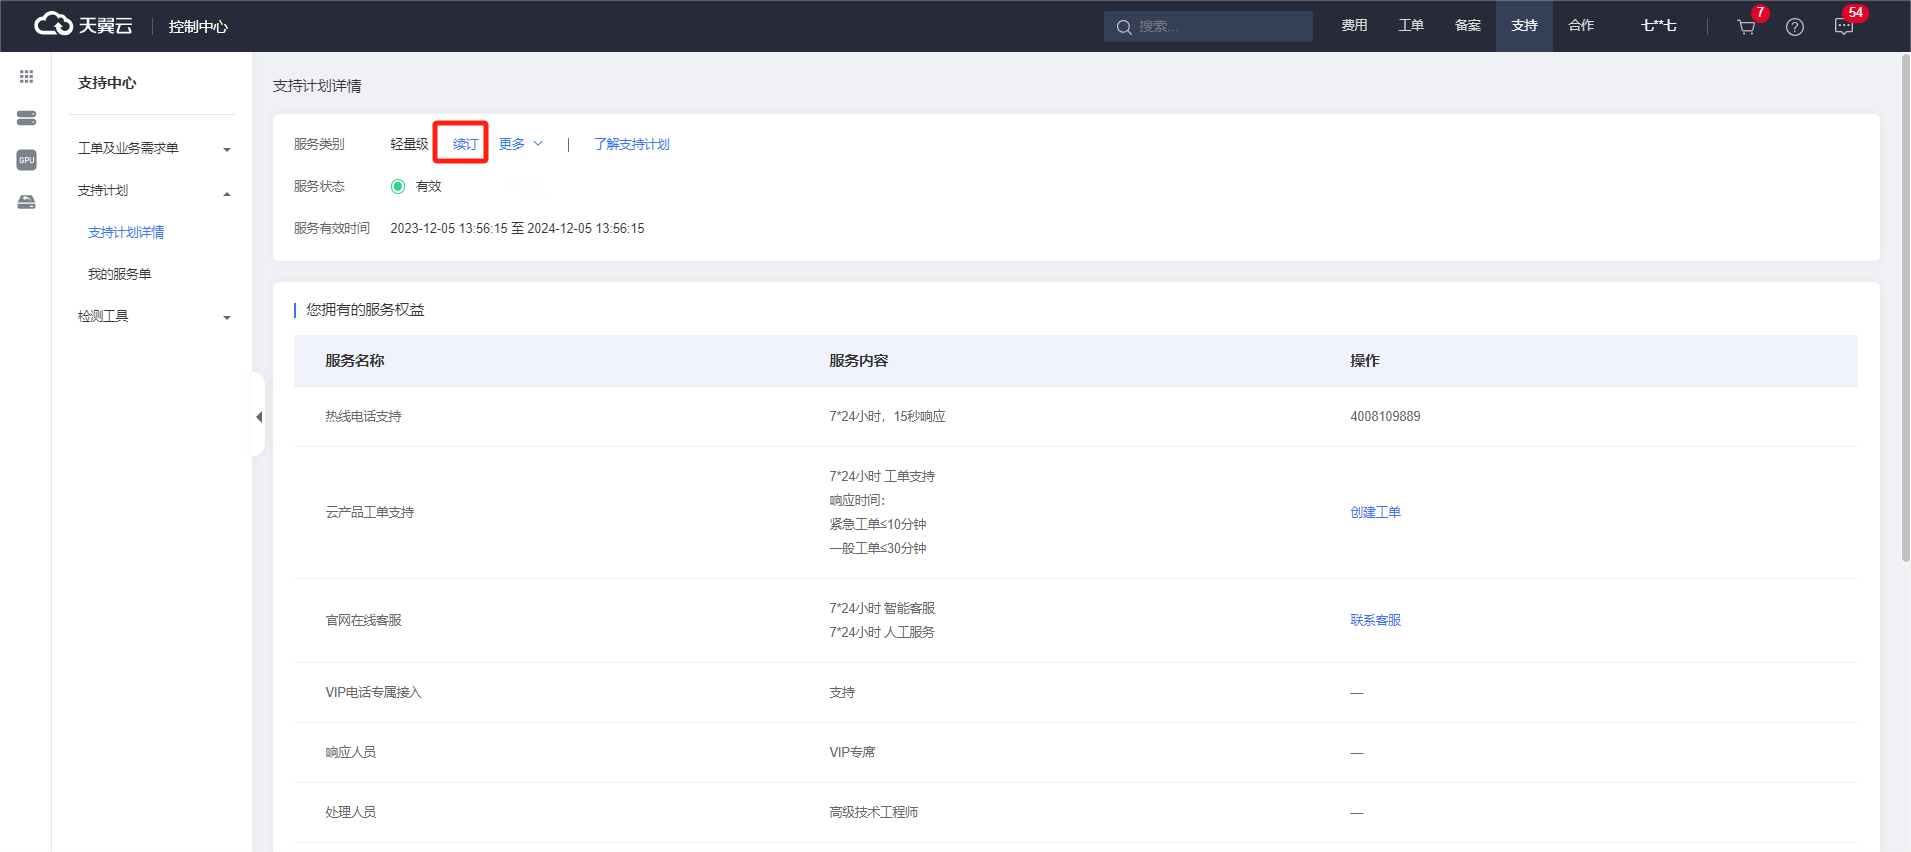1911x852 pixels.
Task: Click the 续订 renew link
Action: pyautogui.click(x=465, y=144)
